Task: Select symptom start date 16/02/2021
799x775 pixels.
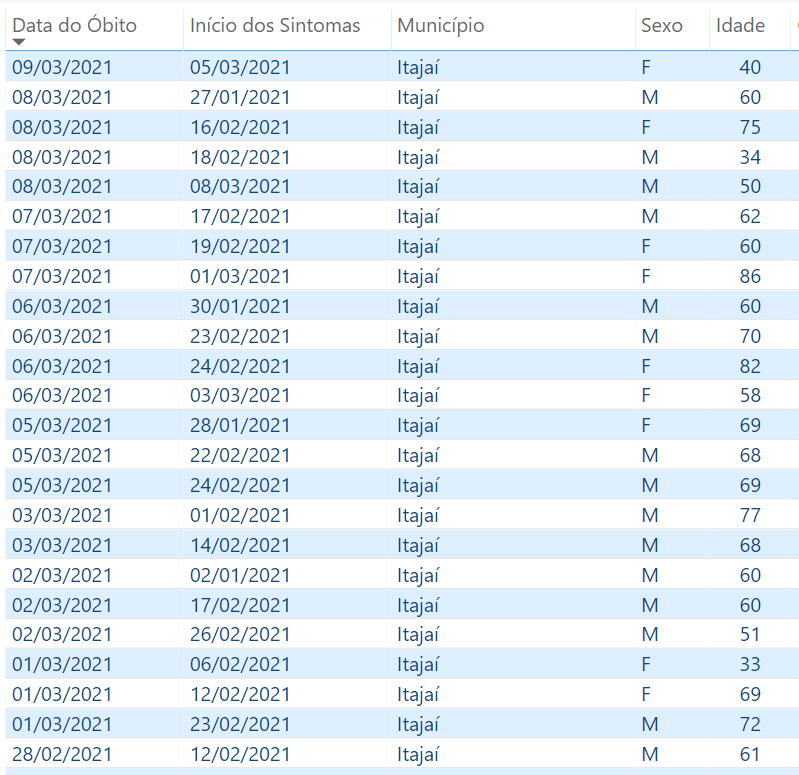Action: coord(239,127)
